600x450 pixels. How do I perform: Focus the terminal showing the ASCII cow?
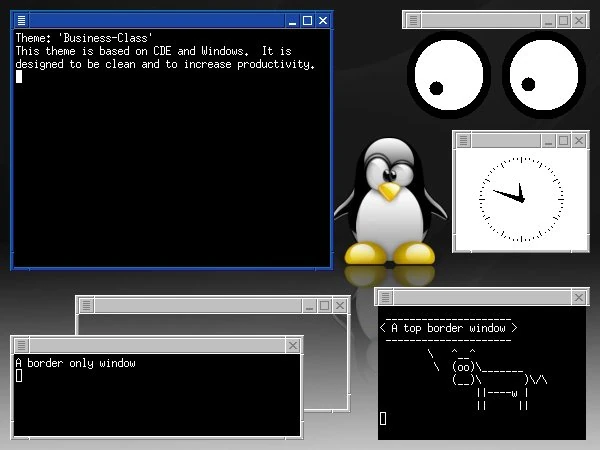coord(482,373)
